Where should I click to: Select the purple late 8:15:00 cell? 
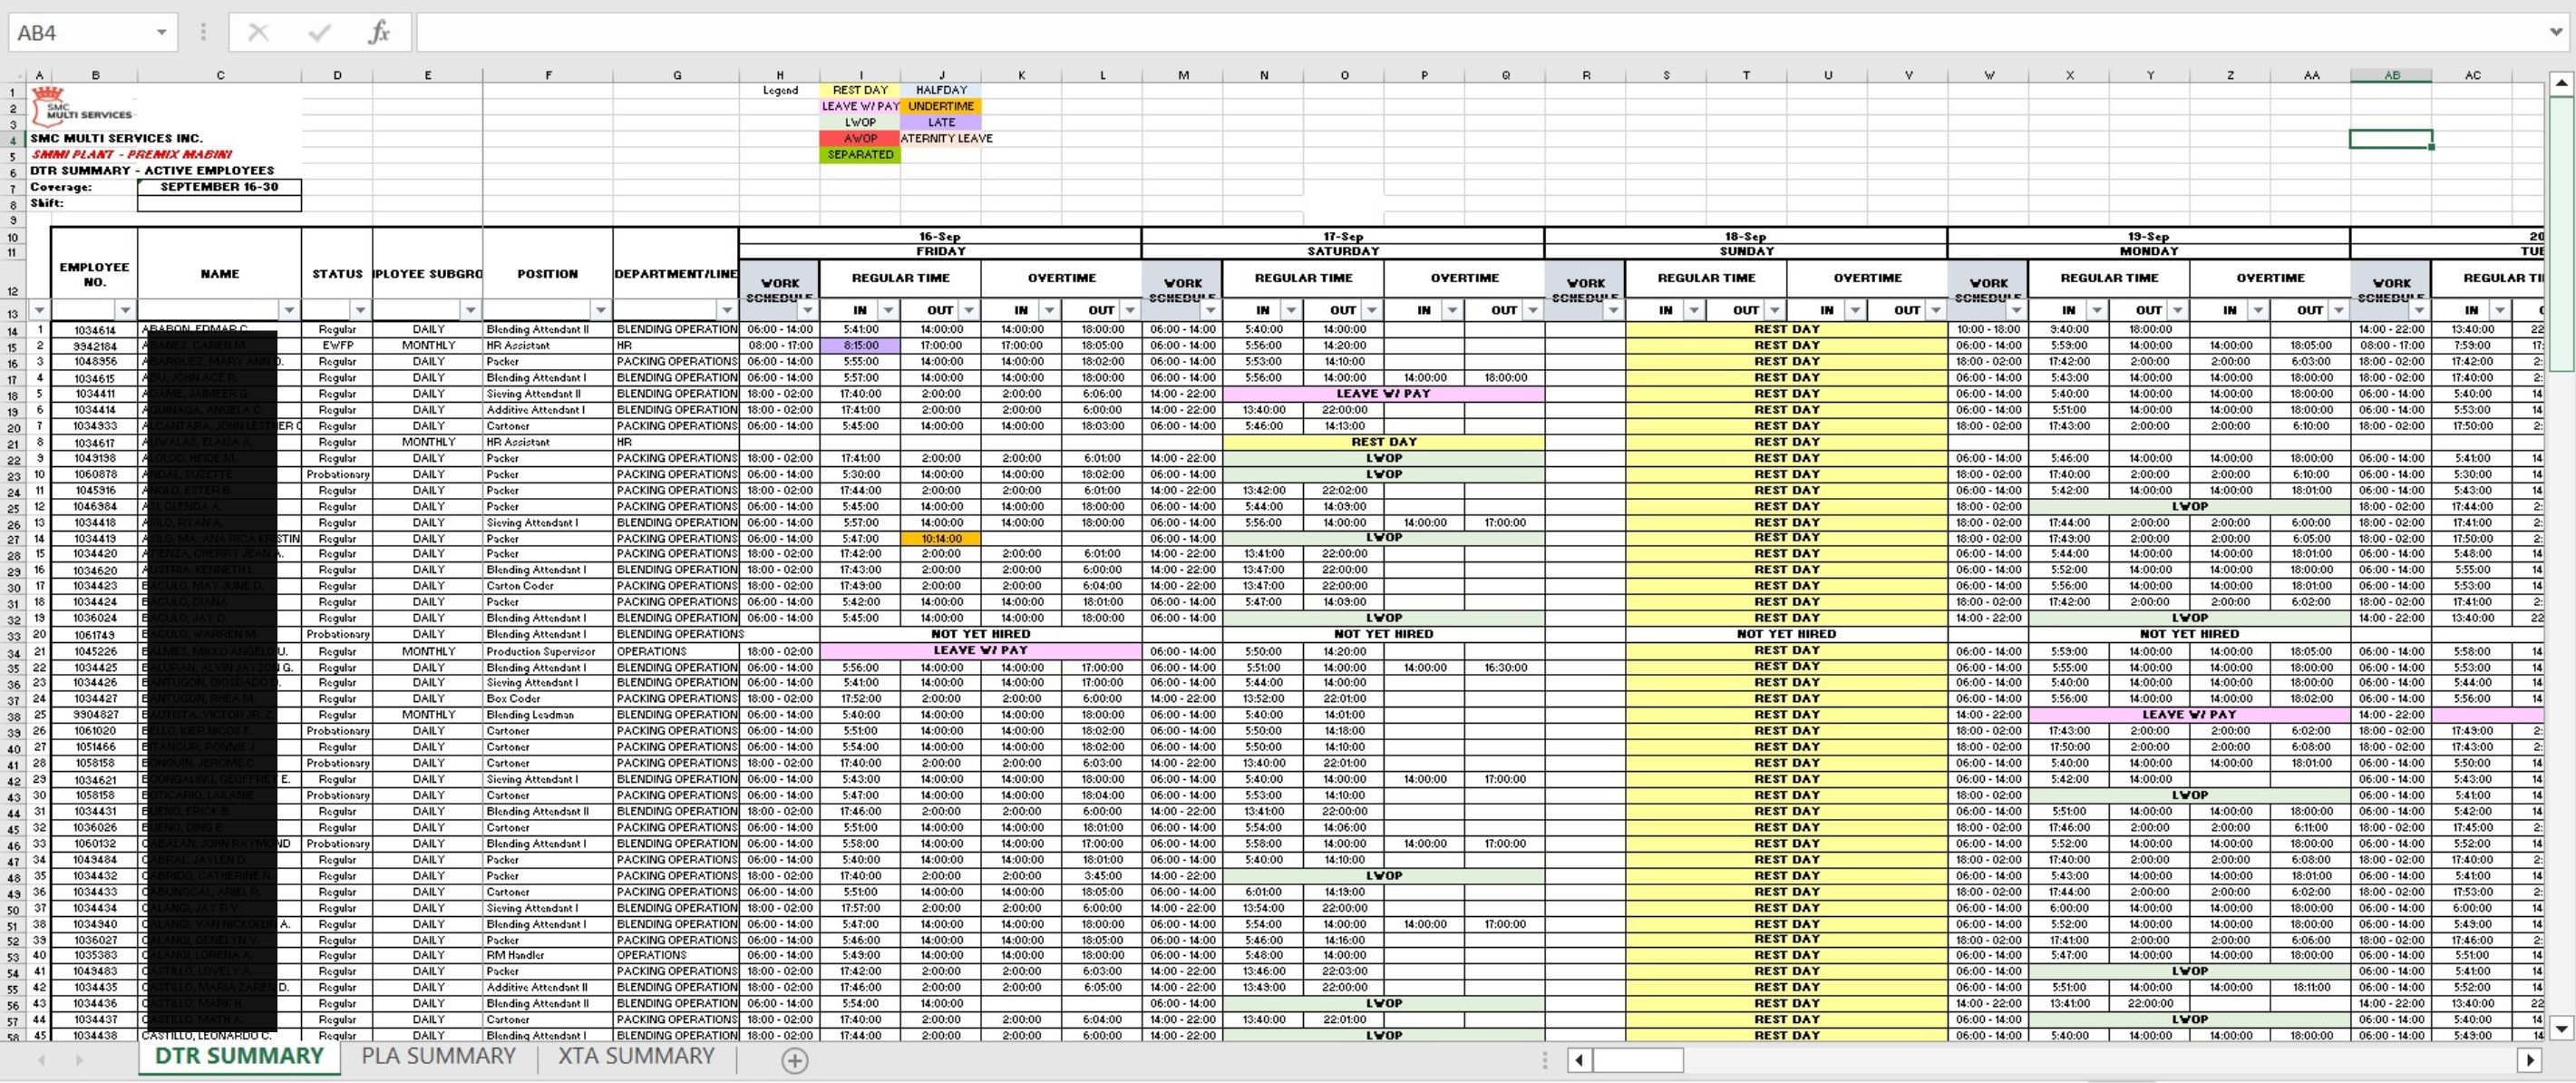click(x=860, y=346)
